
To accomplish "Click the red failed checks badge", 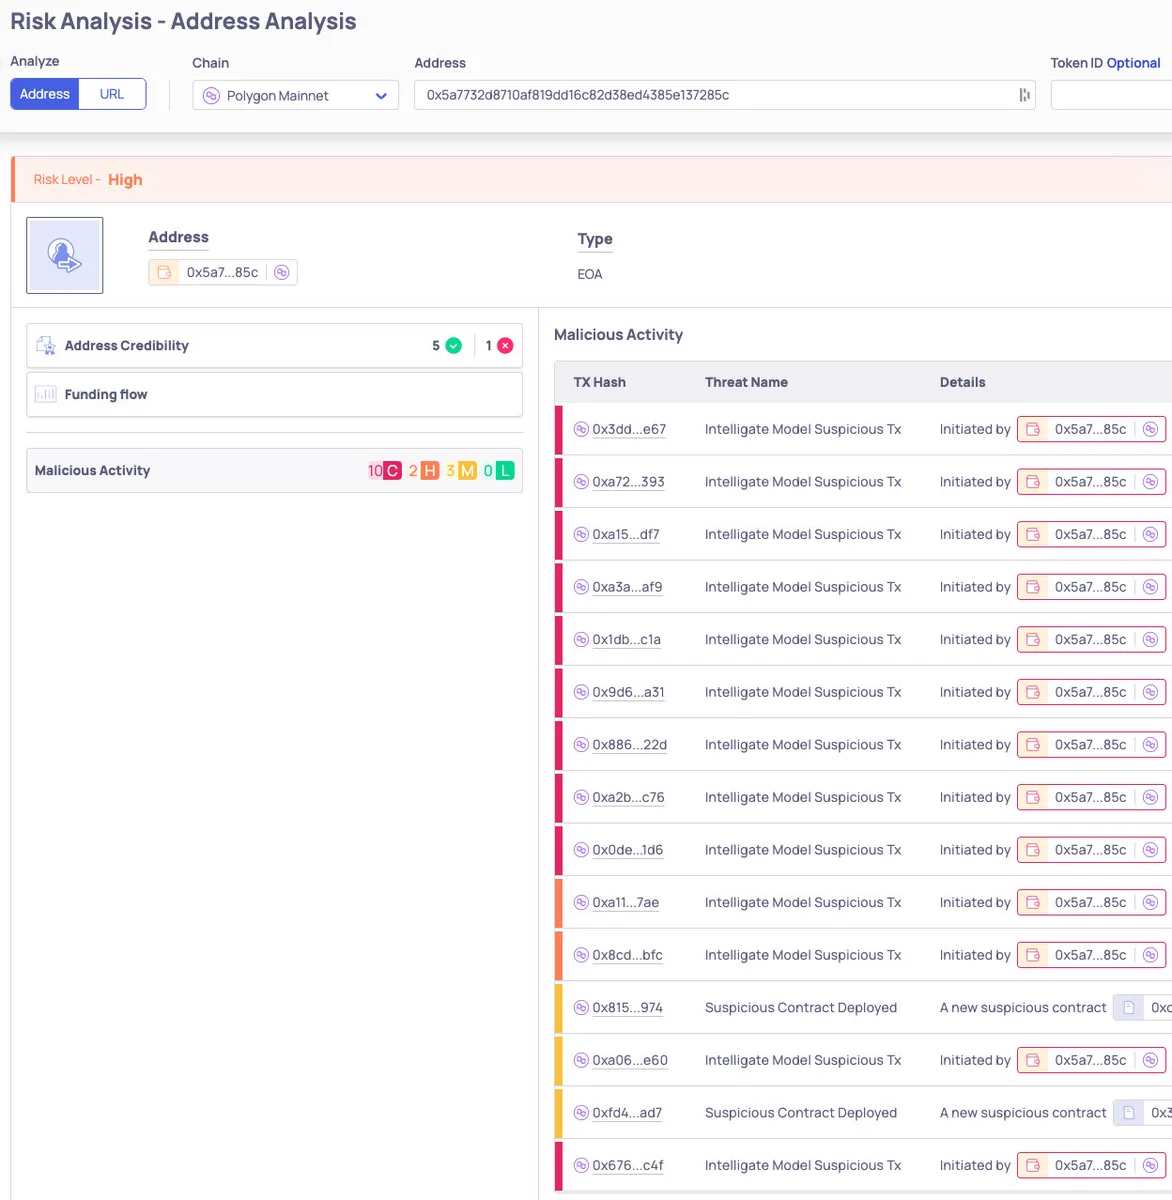I will 505,346.
